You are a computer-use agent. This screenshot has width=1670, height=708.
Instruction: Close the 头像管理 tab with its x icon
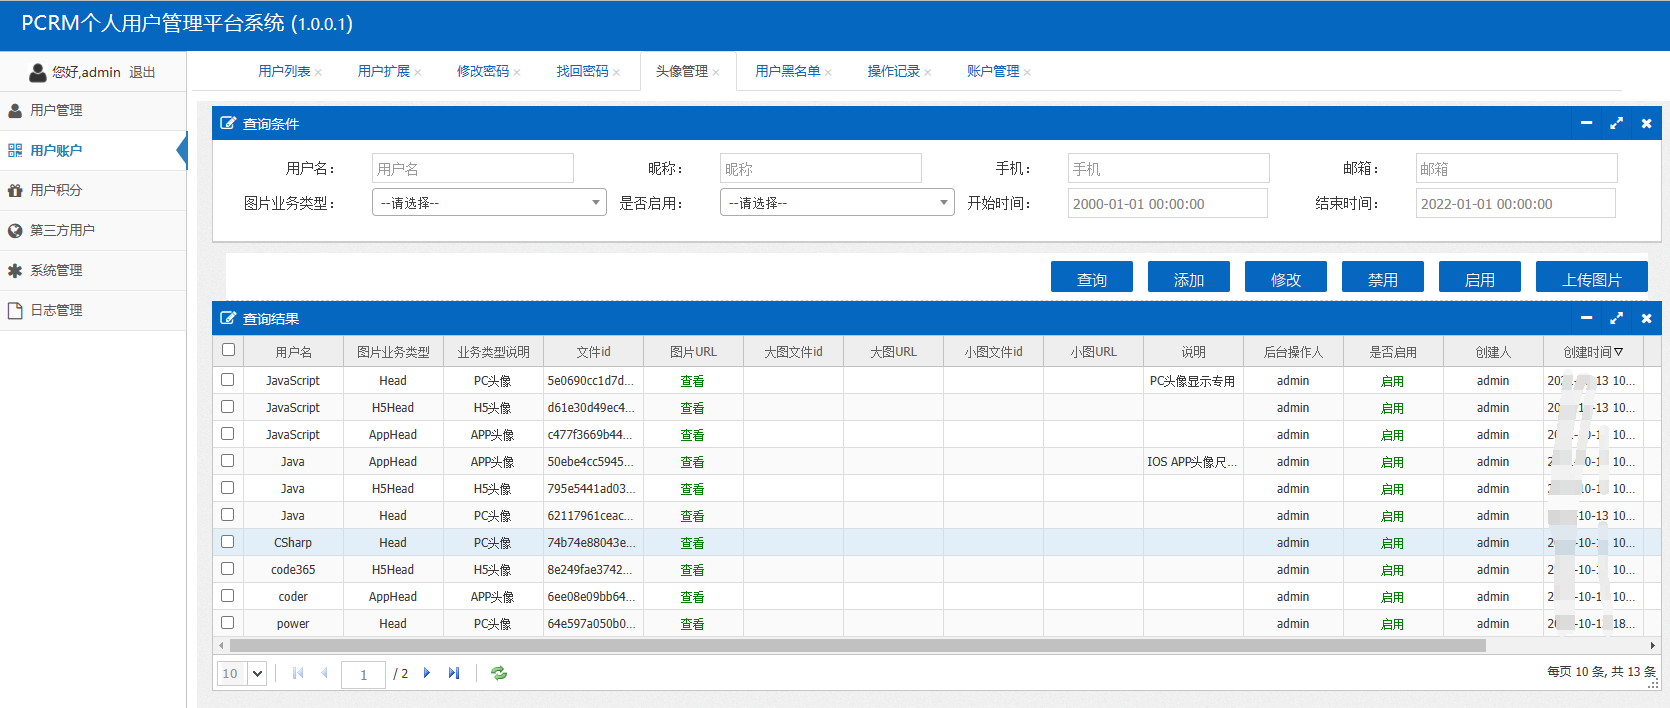pos(716,72)
